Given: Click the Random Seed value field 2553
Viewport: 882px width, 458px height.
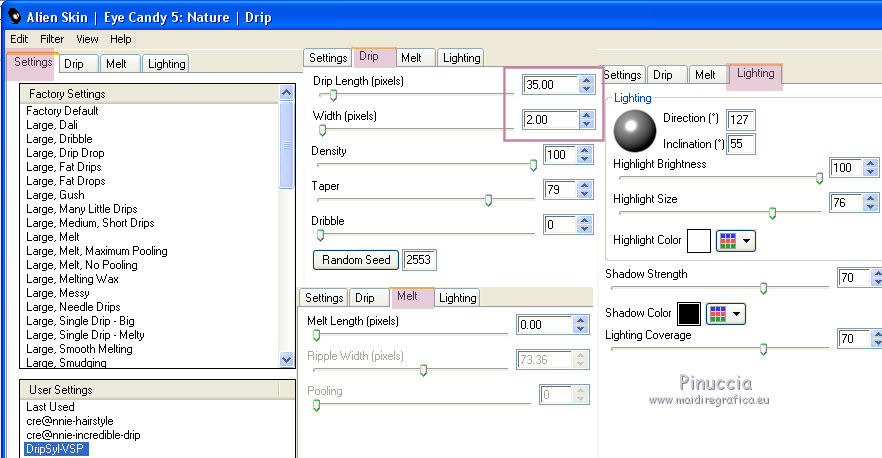Looking at the screenshot, I should [419, 260].
